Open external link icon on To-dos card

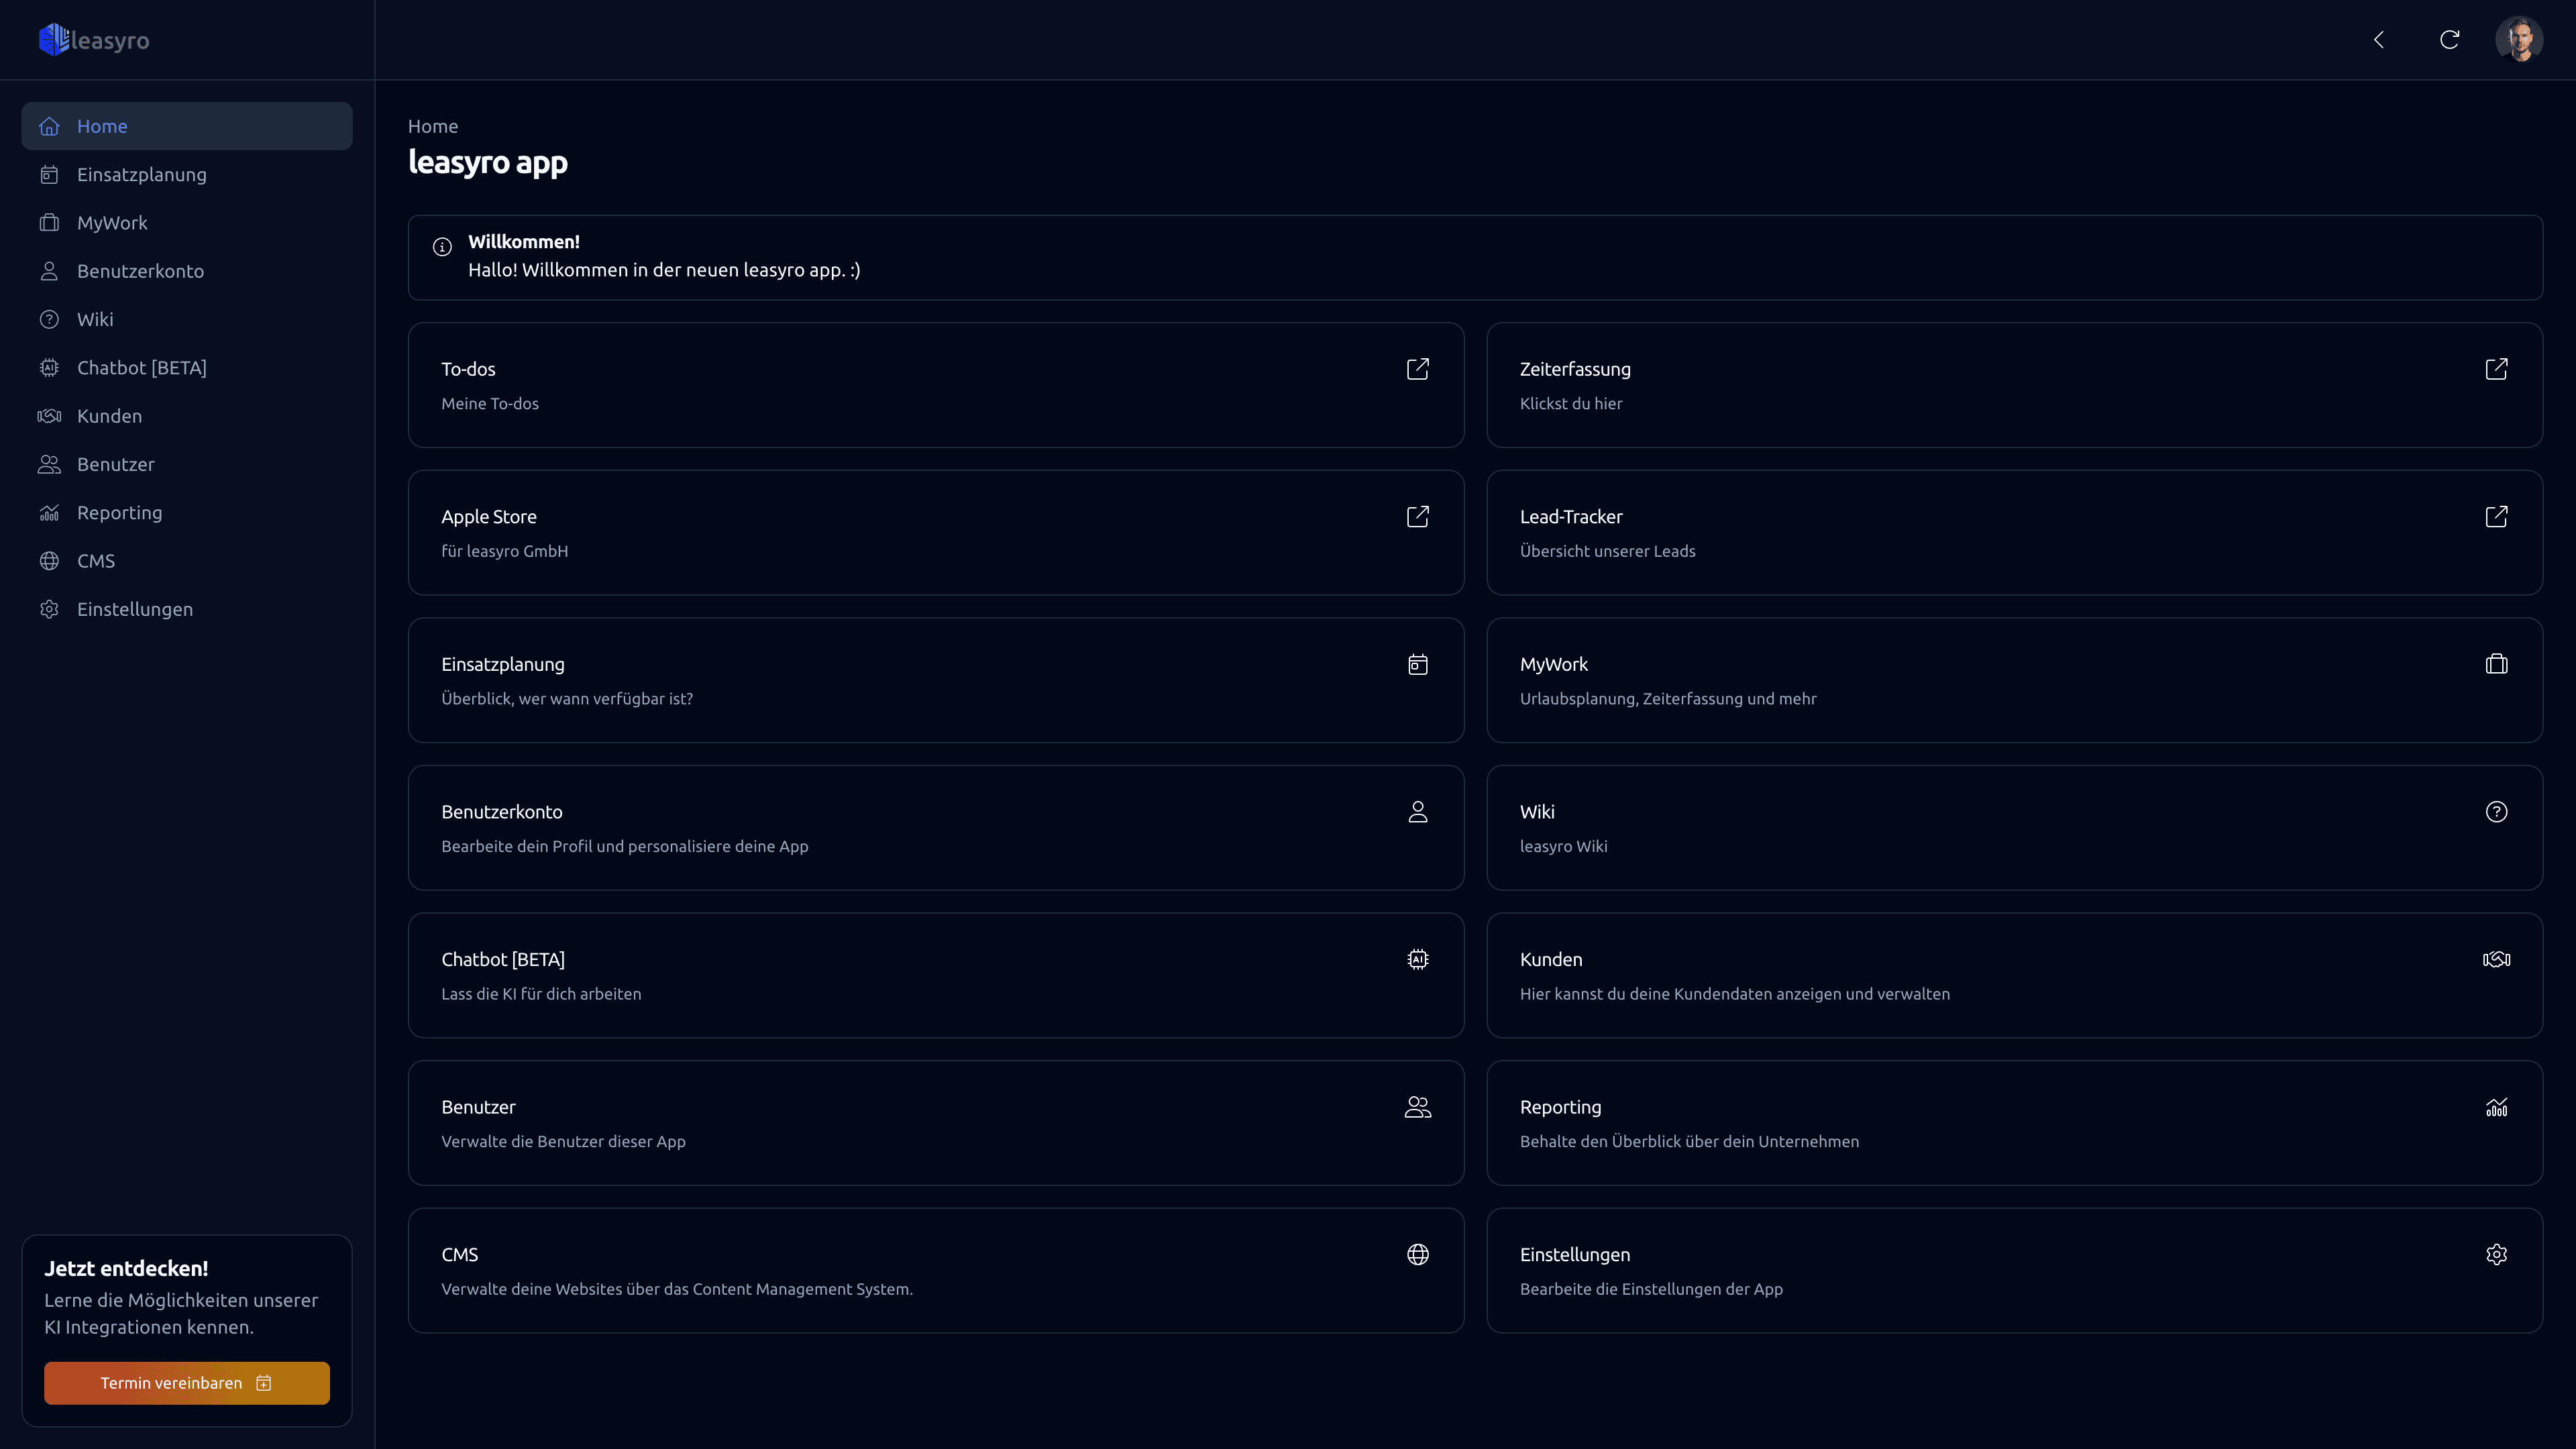coord(1417,369)
